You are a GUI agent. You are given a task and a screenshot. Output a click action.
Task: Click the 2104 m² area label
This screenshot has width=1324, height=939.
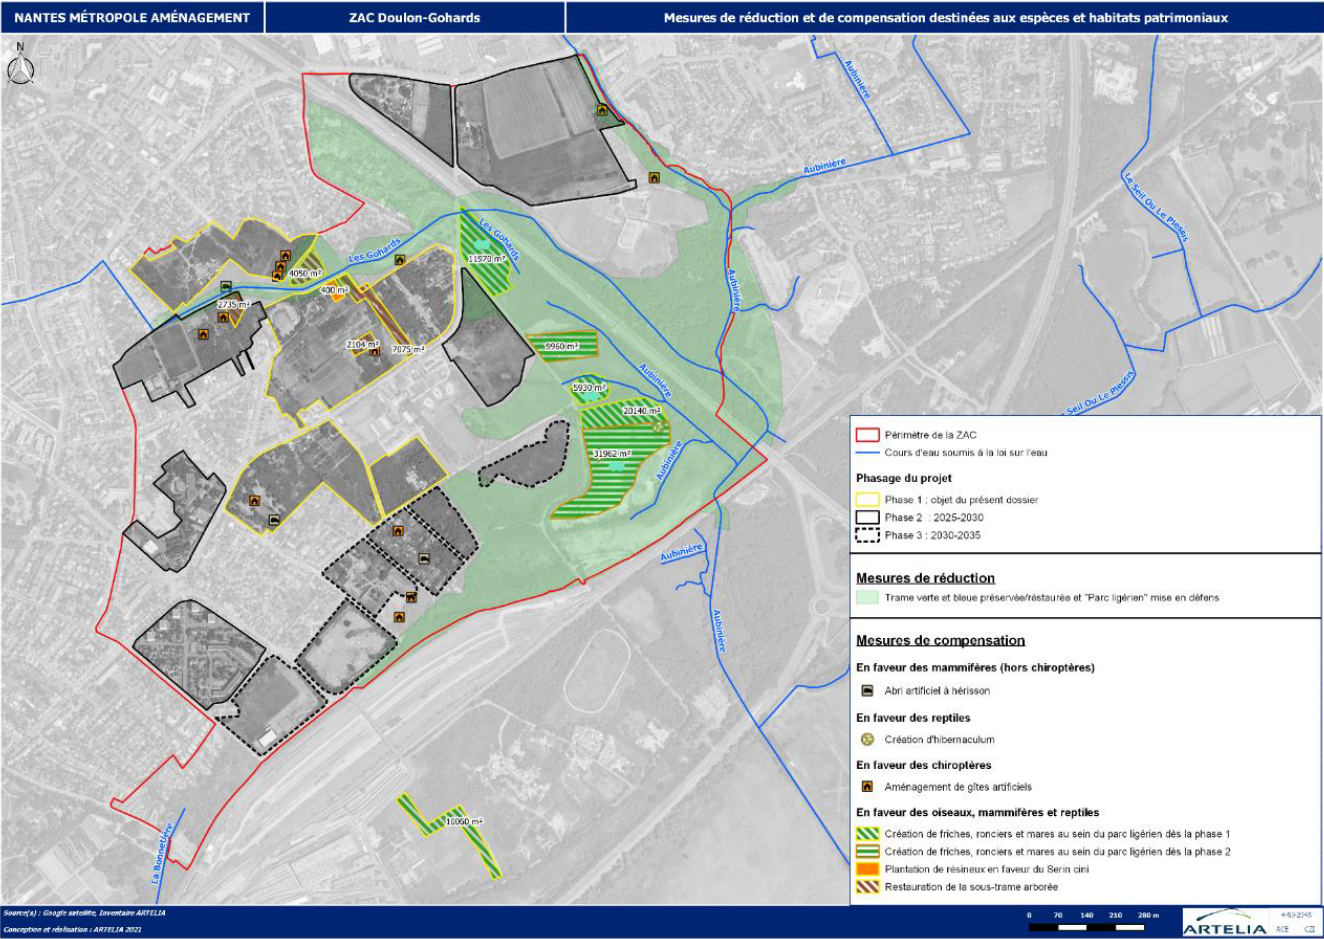click(362, 344)
